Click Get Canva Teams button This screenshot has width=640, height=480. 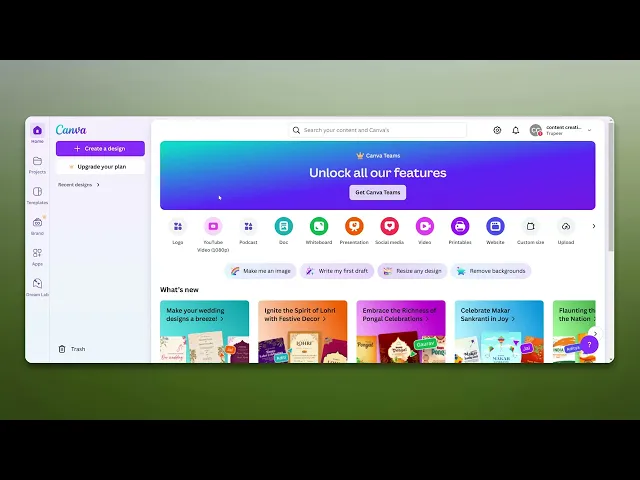coord(378,192)
